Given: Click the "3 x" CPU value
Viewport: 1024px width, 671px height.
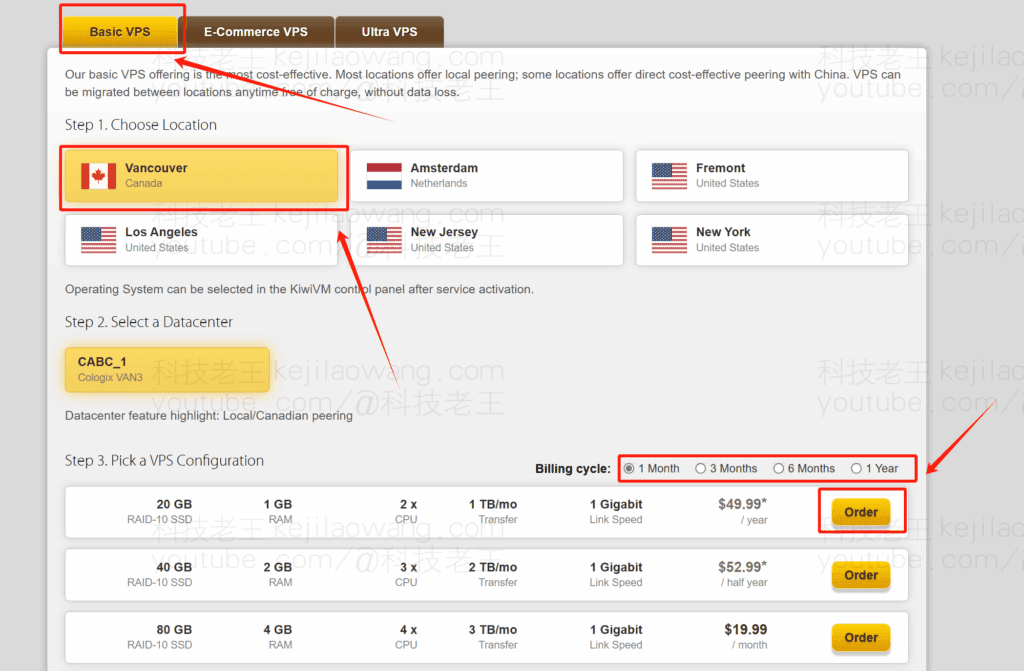Looking at the screenshot, I should point(409,567).
